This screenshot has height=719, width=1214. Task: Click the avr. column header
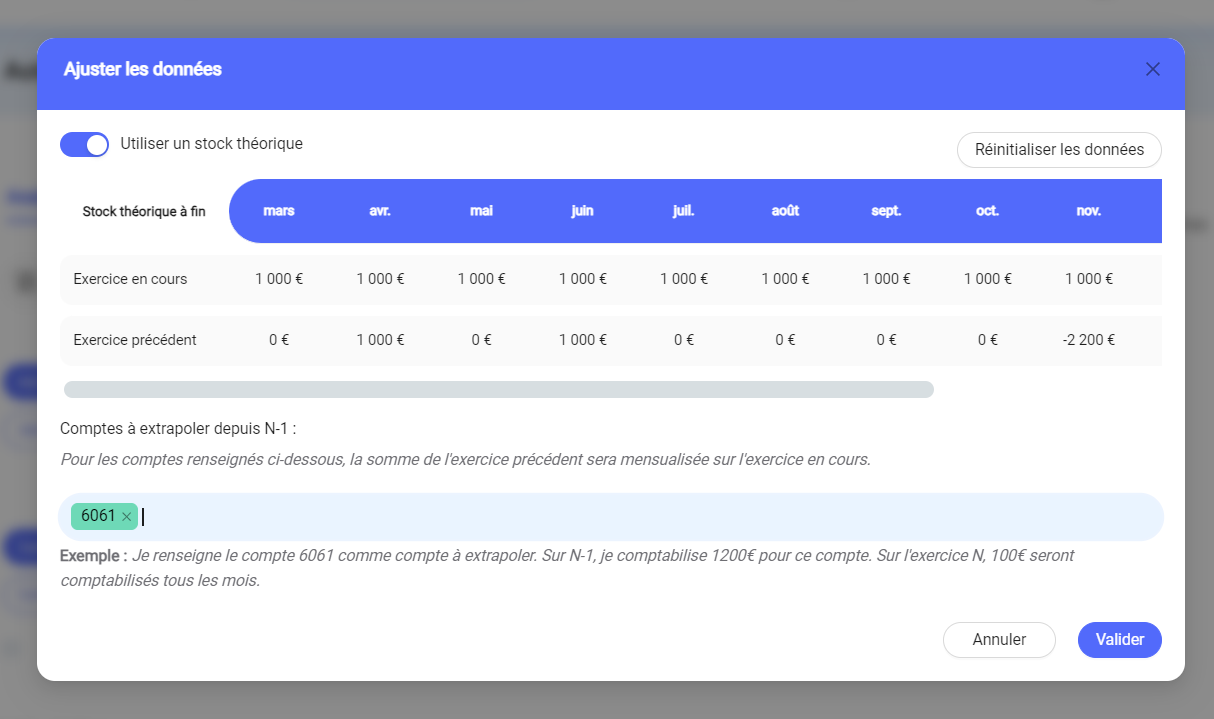tap(380, 211)
